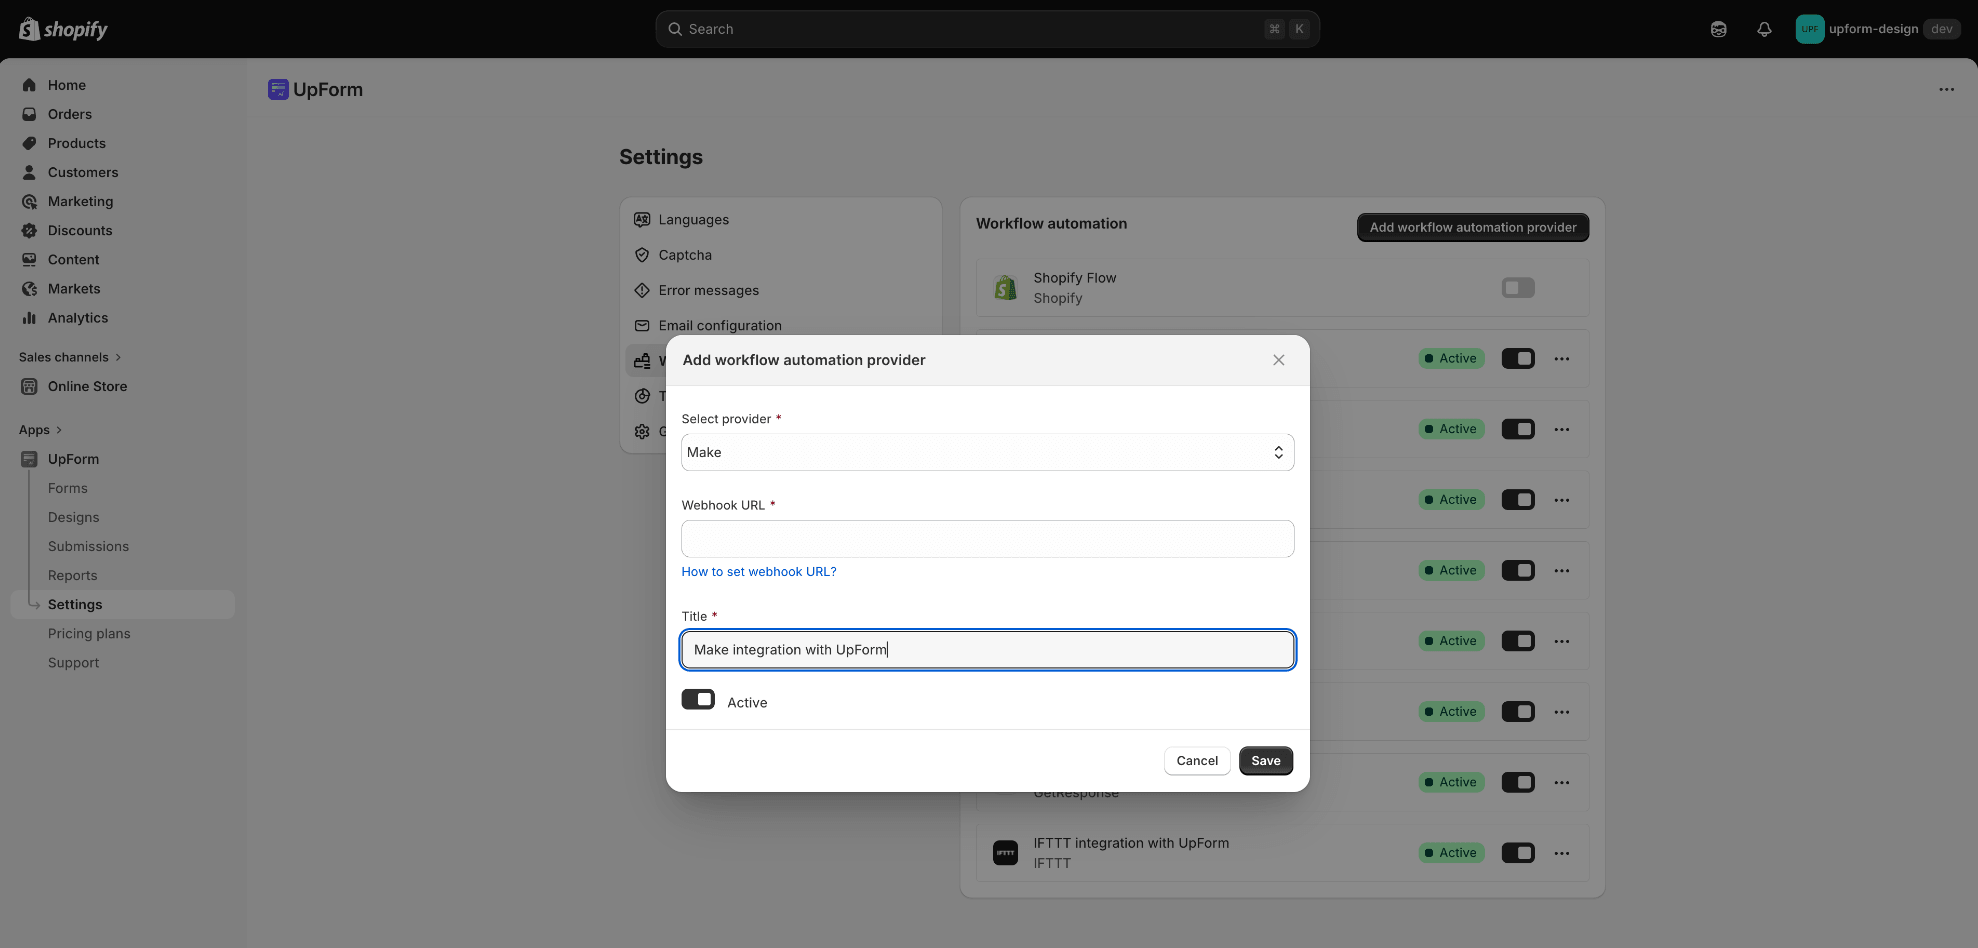This screenshot has height=948, width=1978.
Task: Open the notifications bell
Action: tap(1764, 29)
